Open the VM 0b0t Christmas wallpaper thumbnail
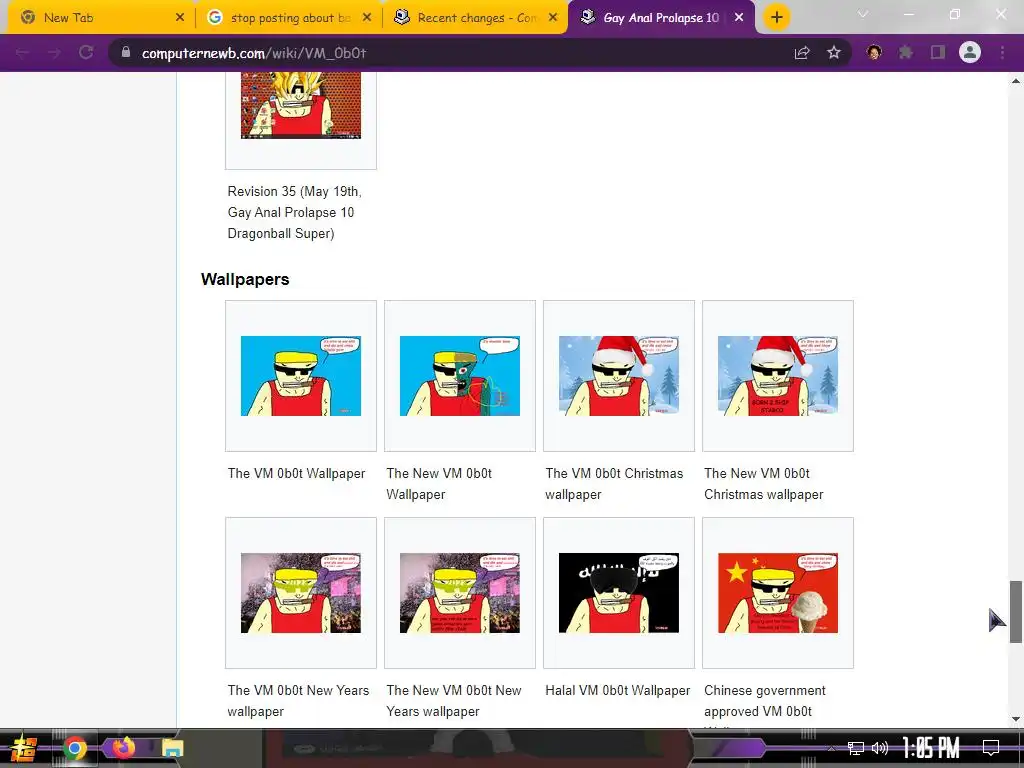 pos(619,376)
